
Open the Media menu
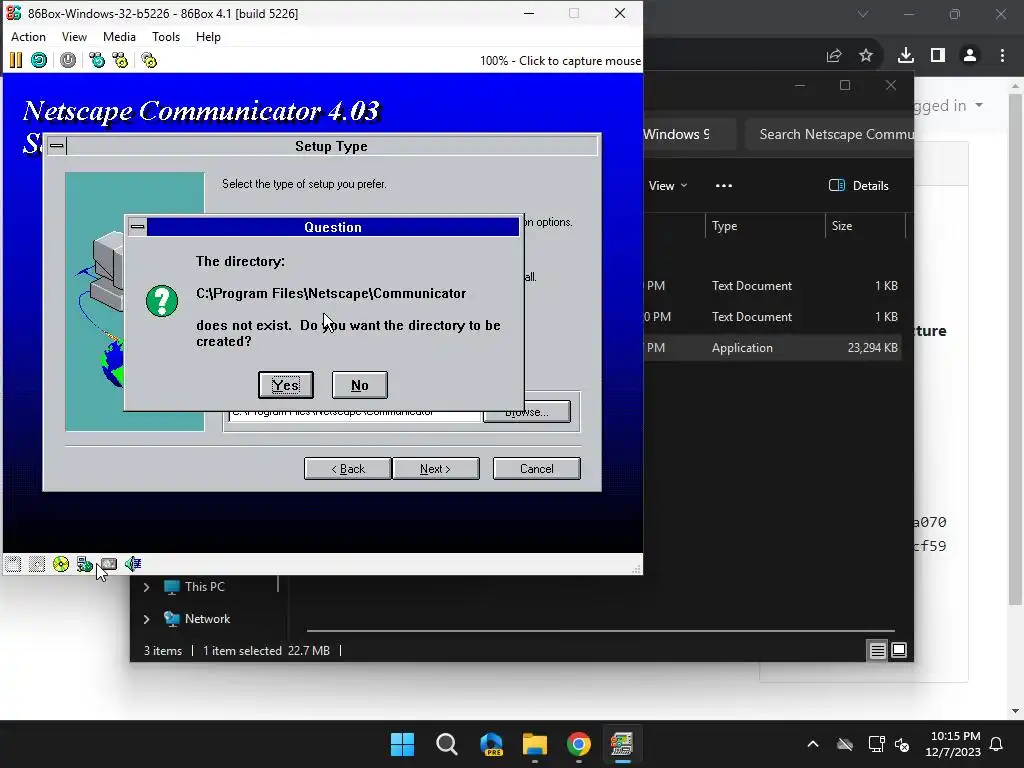point(120,37)
